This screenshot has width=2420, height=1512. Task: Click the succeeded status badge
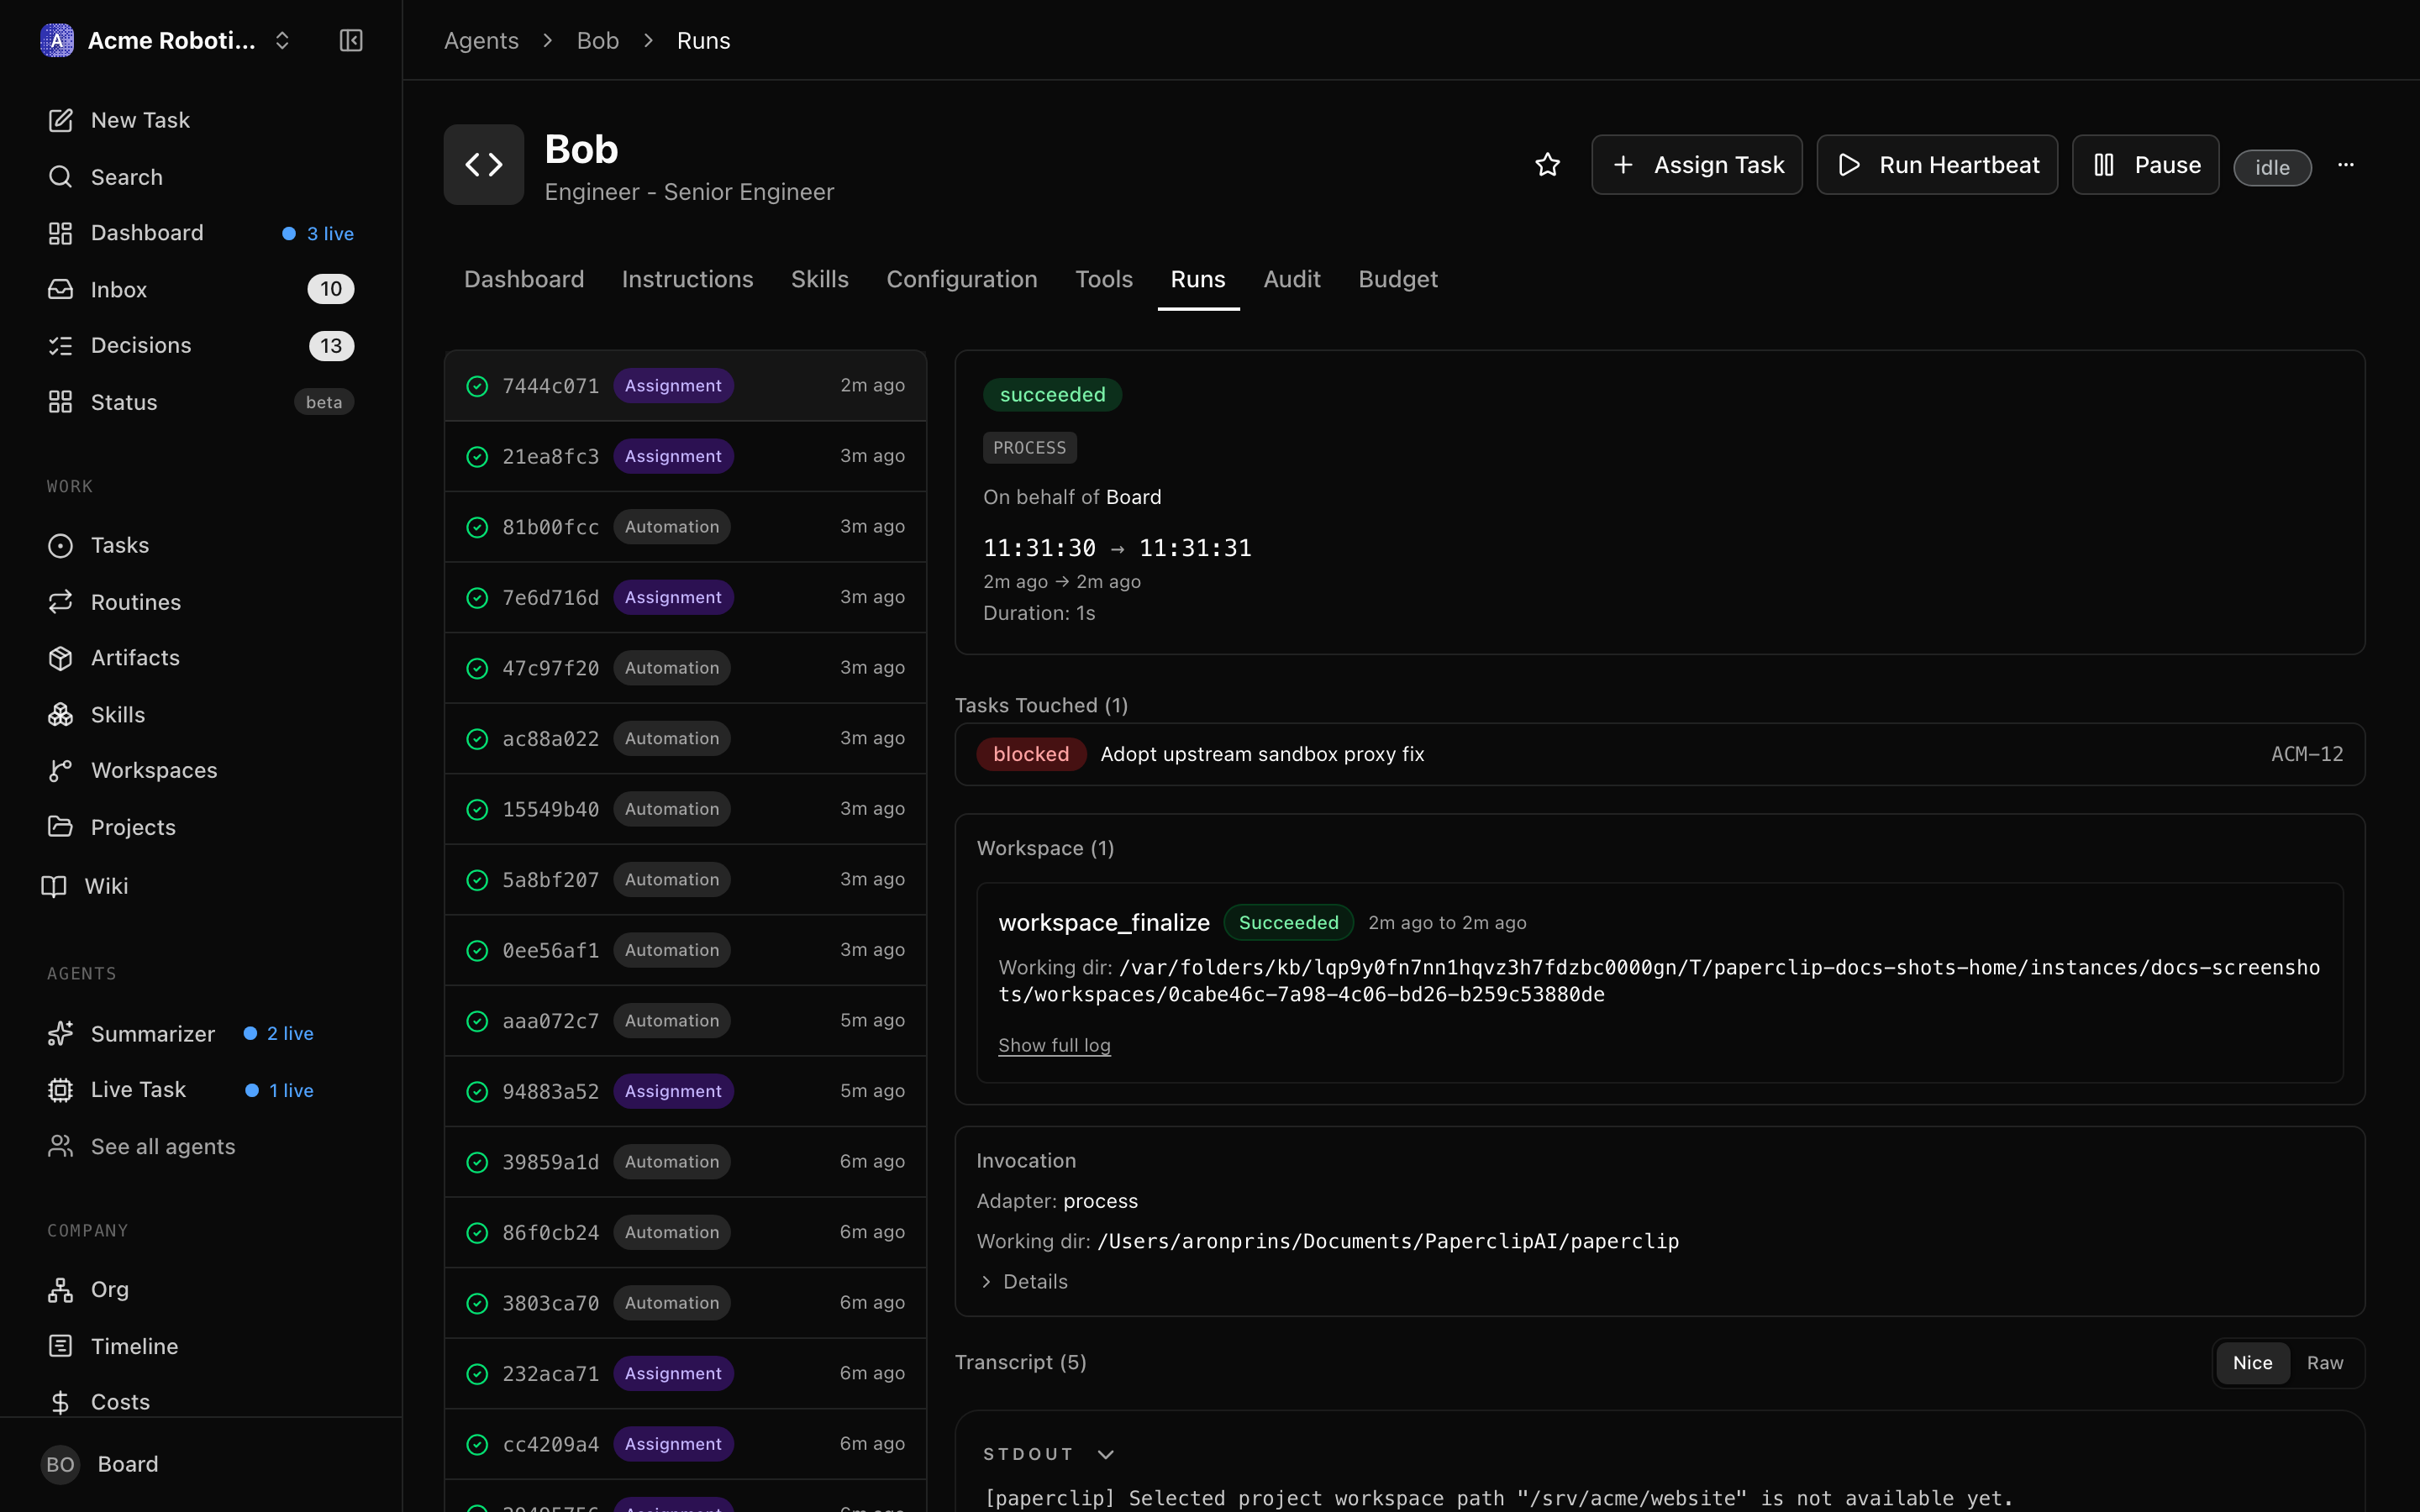pyautogui.click(x=1052, y=394)
